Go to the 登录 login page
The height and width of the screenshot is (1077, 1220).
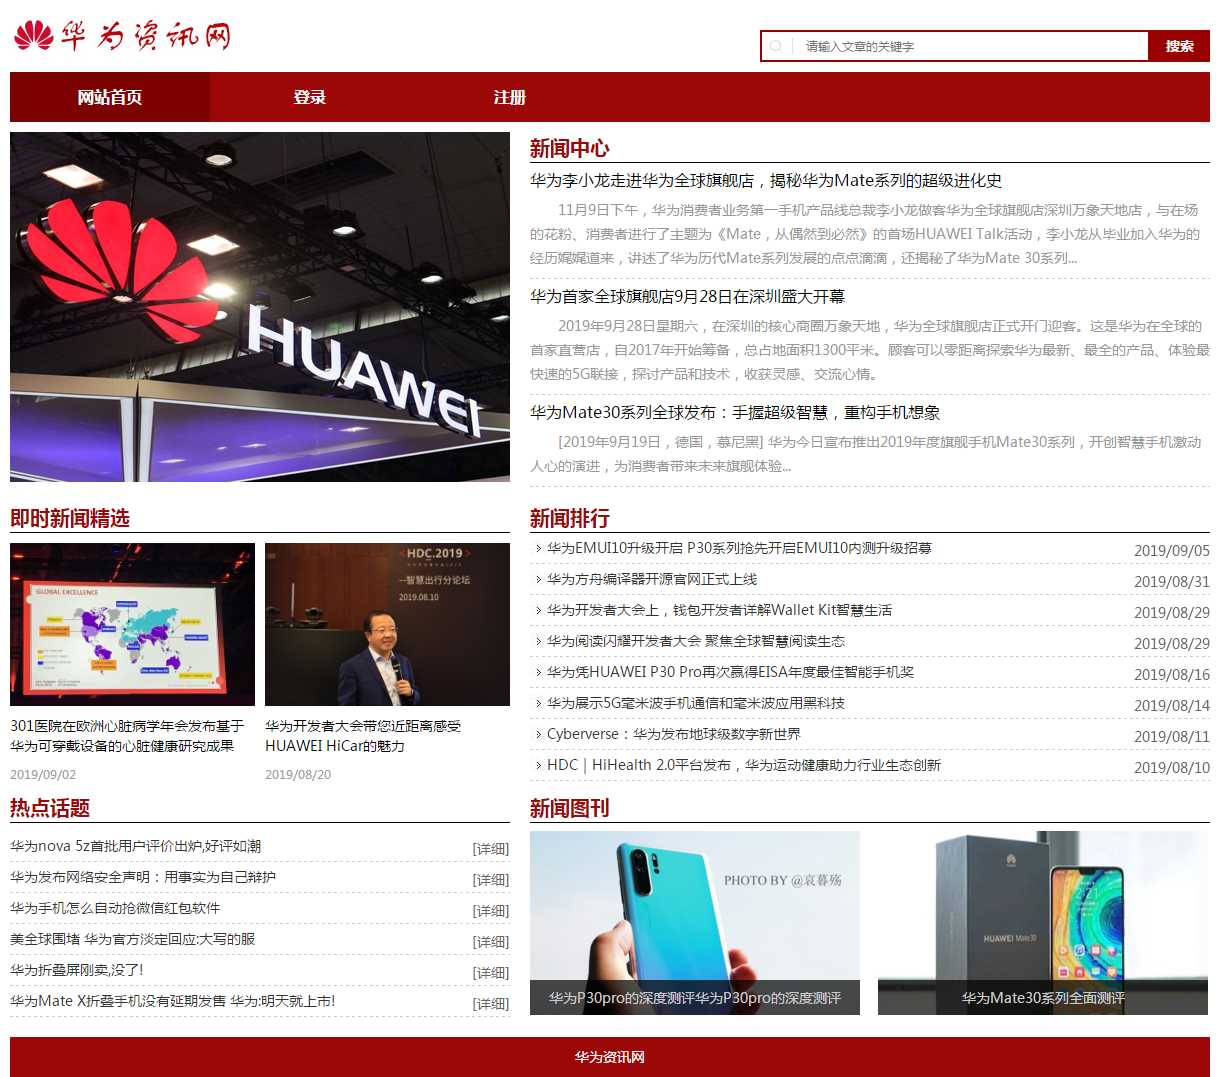pos(310,97)
